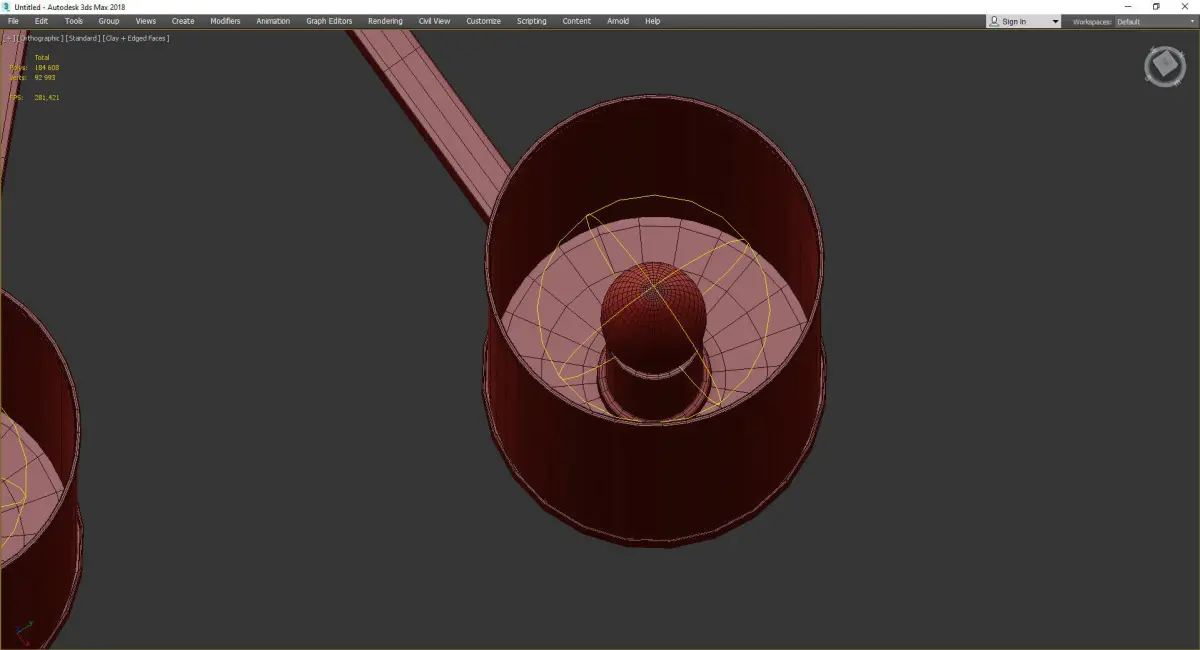The image size is (1200, 650).
Task: Minimize the 3ds Max window
Action: click(1128, 6)
